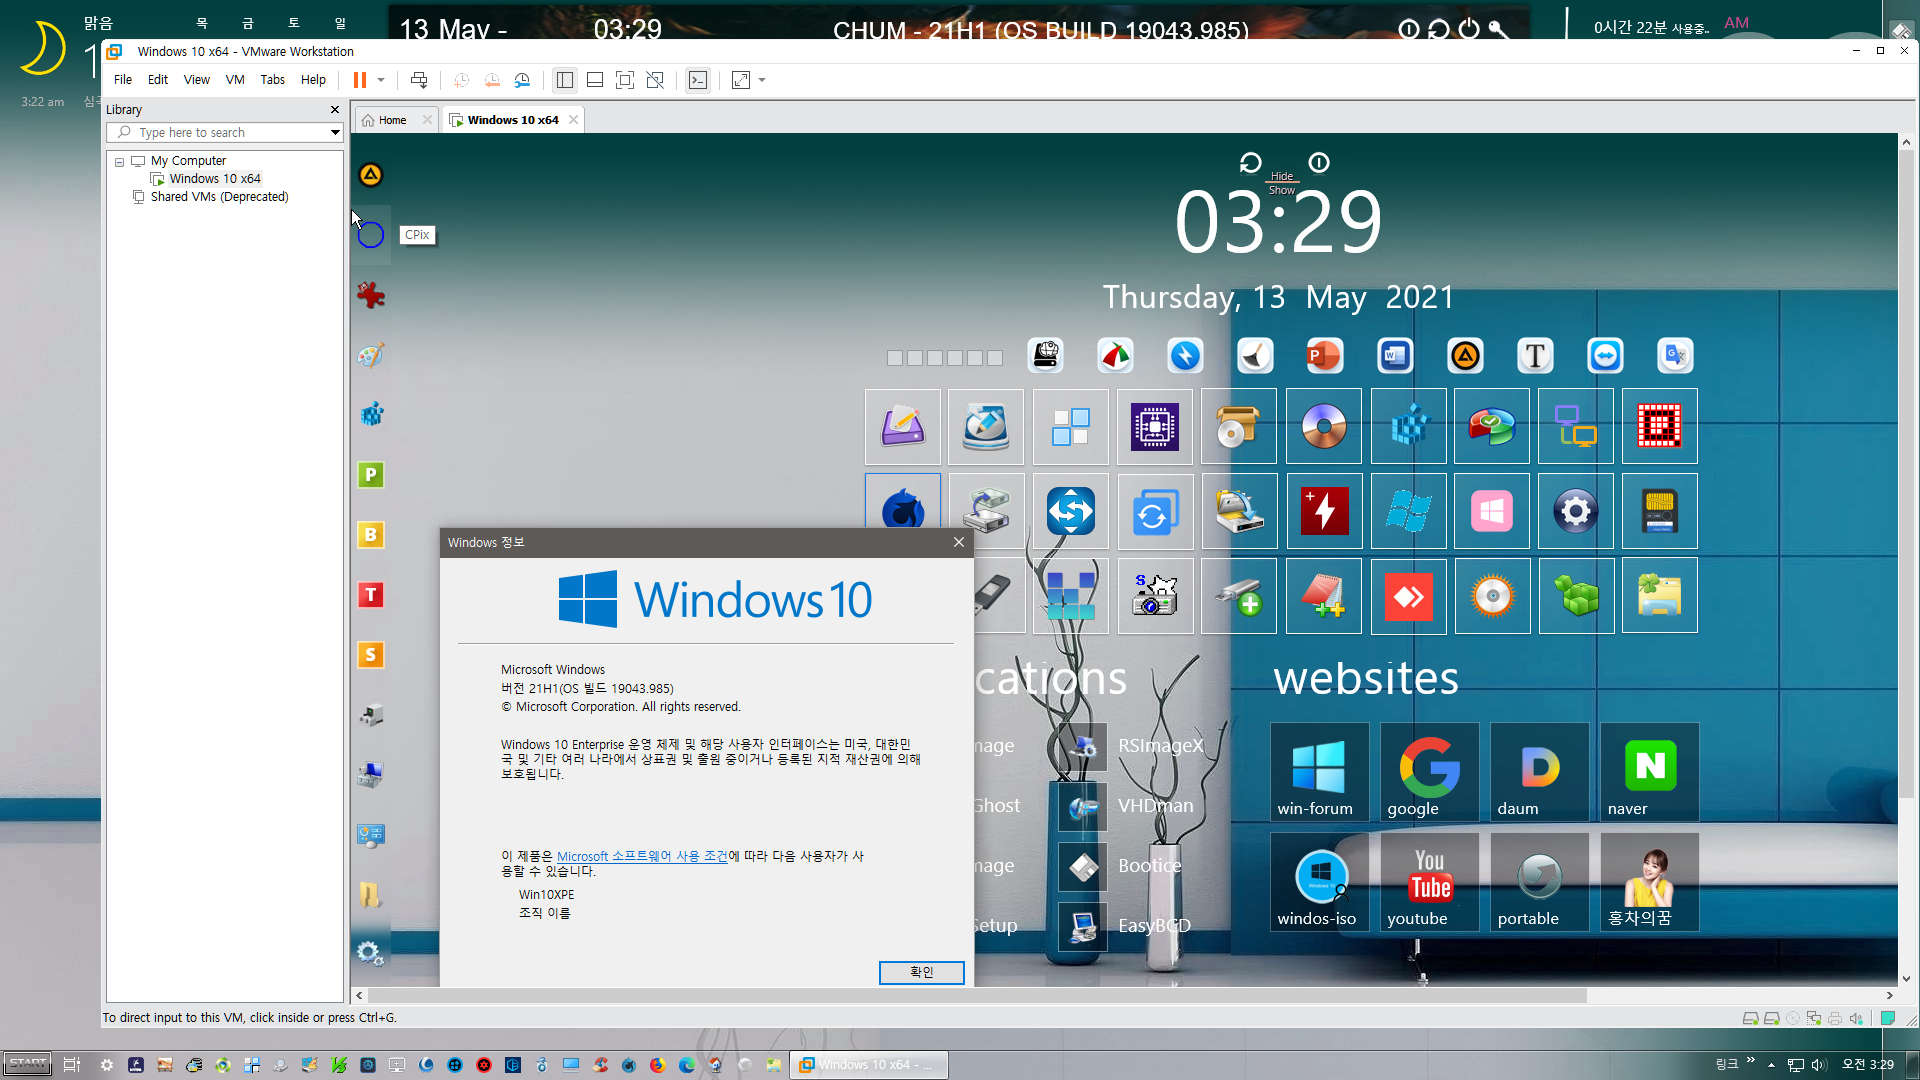Open the stretch mode dropdown arrow
Viewport: 1920px width, 1080px height.
coord(762,80)
